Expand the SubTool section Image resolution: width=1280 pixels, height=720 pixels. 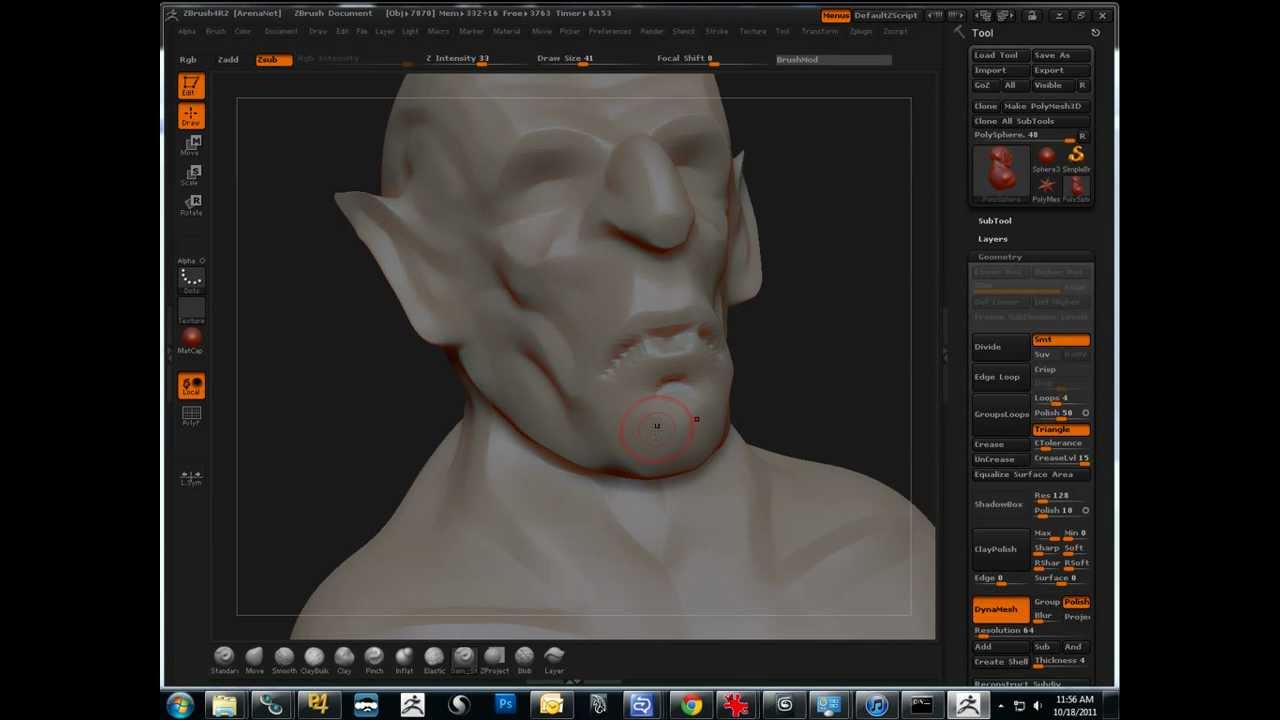(x=995, y=221)
